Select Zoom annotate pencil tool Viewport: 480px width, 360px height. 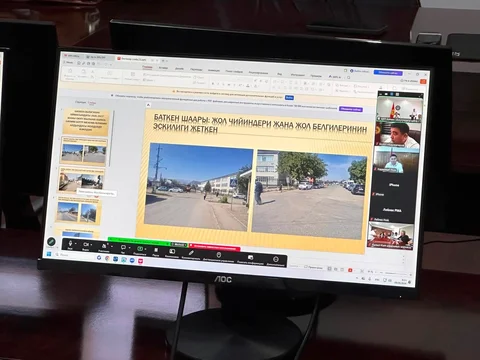(191, 254)
